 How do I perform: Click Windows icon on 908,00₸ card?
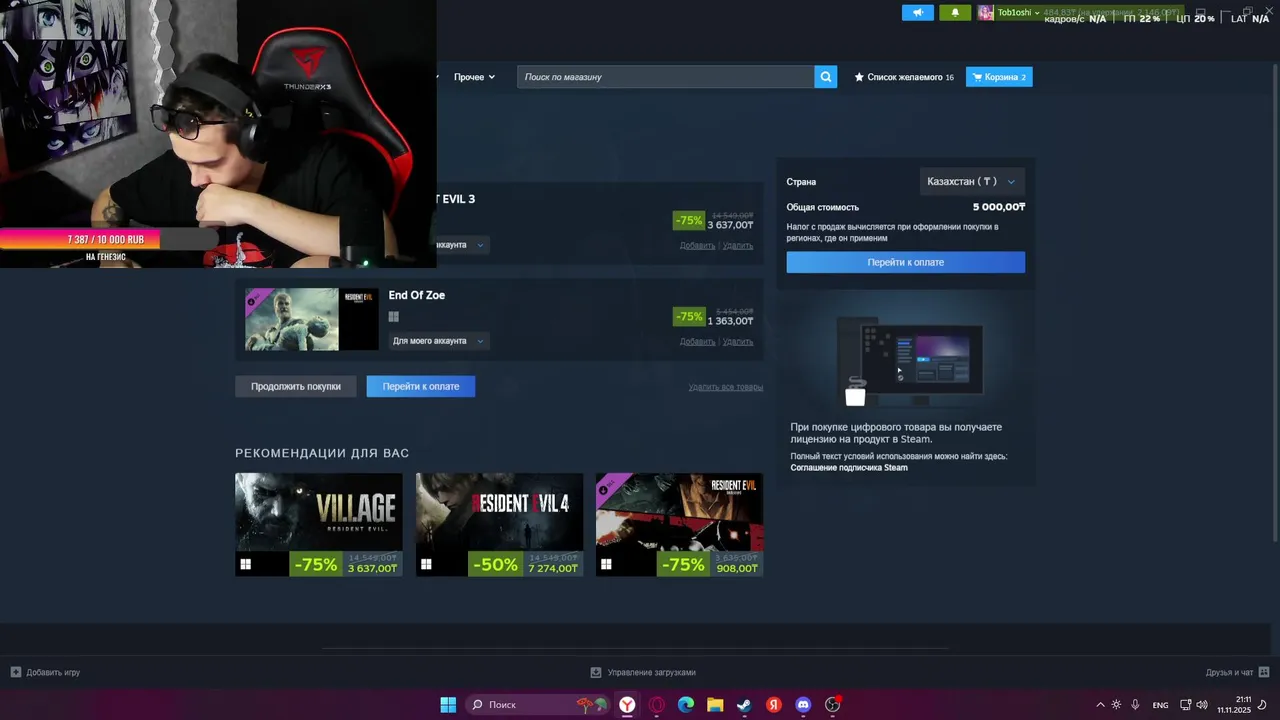606,564
